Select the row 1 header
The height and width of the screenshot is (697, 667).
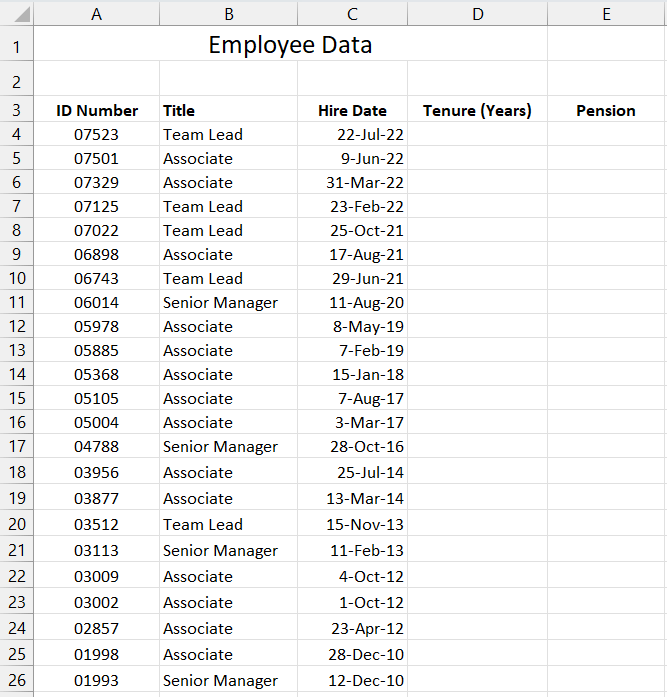[x=17, y=45]
